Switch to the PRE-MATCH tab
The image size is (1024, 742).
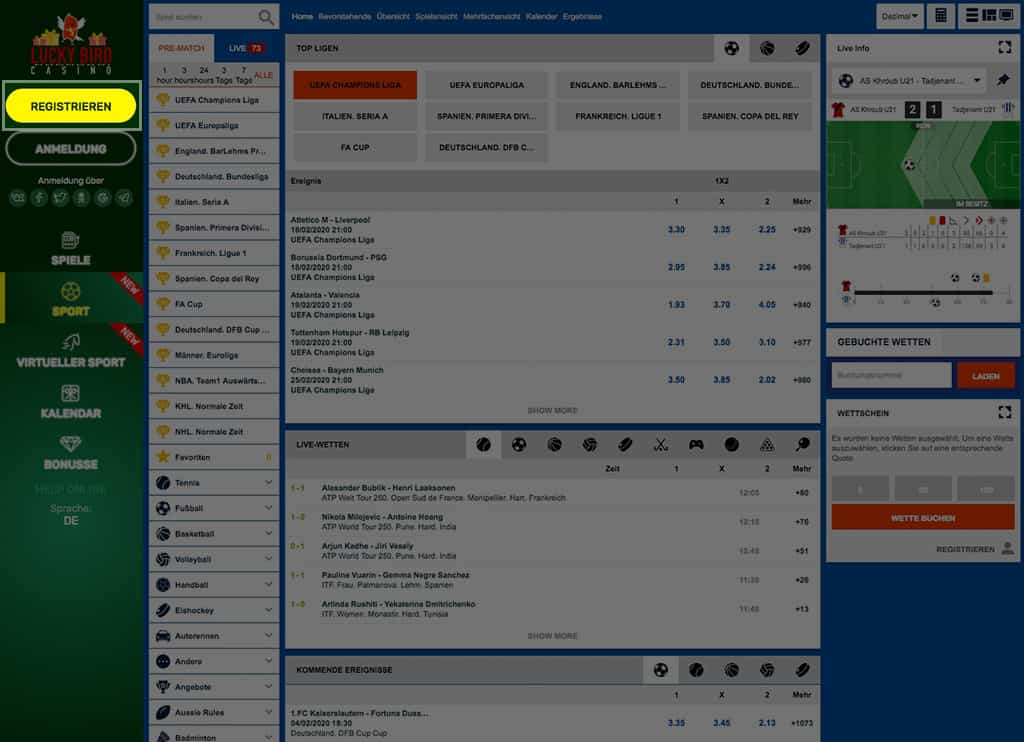(182, 48)
